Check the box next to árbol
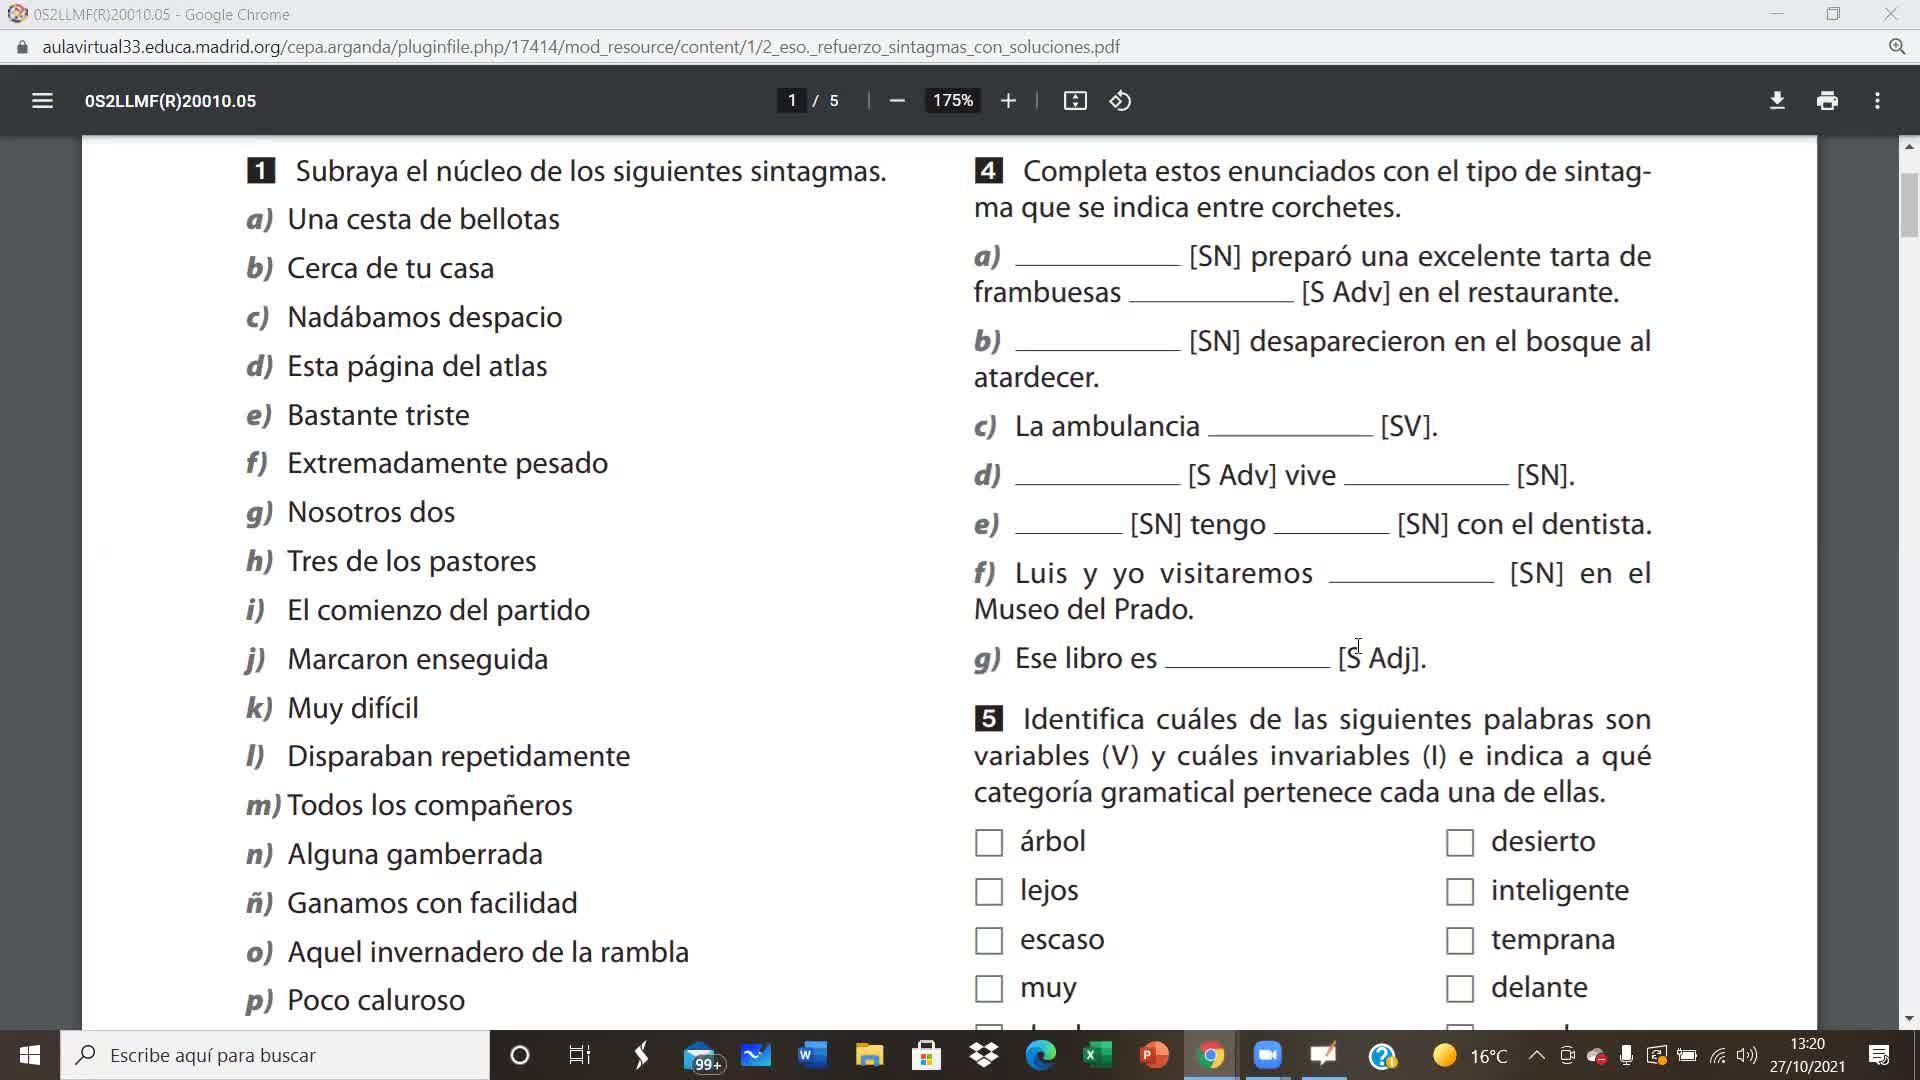The image size is (1920, 1080). click(x=989, y=843)
